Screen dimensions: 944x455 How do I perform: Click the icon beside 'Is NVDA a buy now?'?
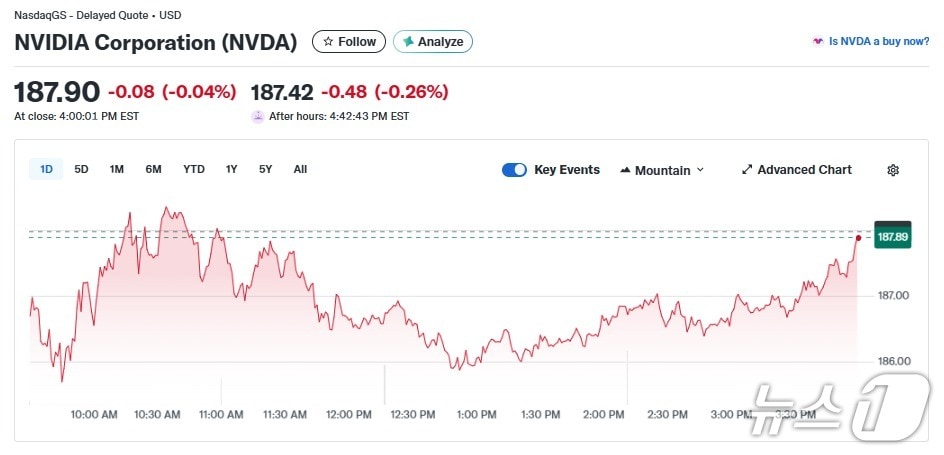[x=819, y=42]
